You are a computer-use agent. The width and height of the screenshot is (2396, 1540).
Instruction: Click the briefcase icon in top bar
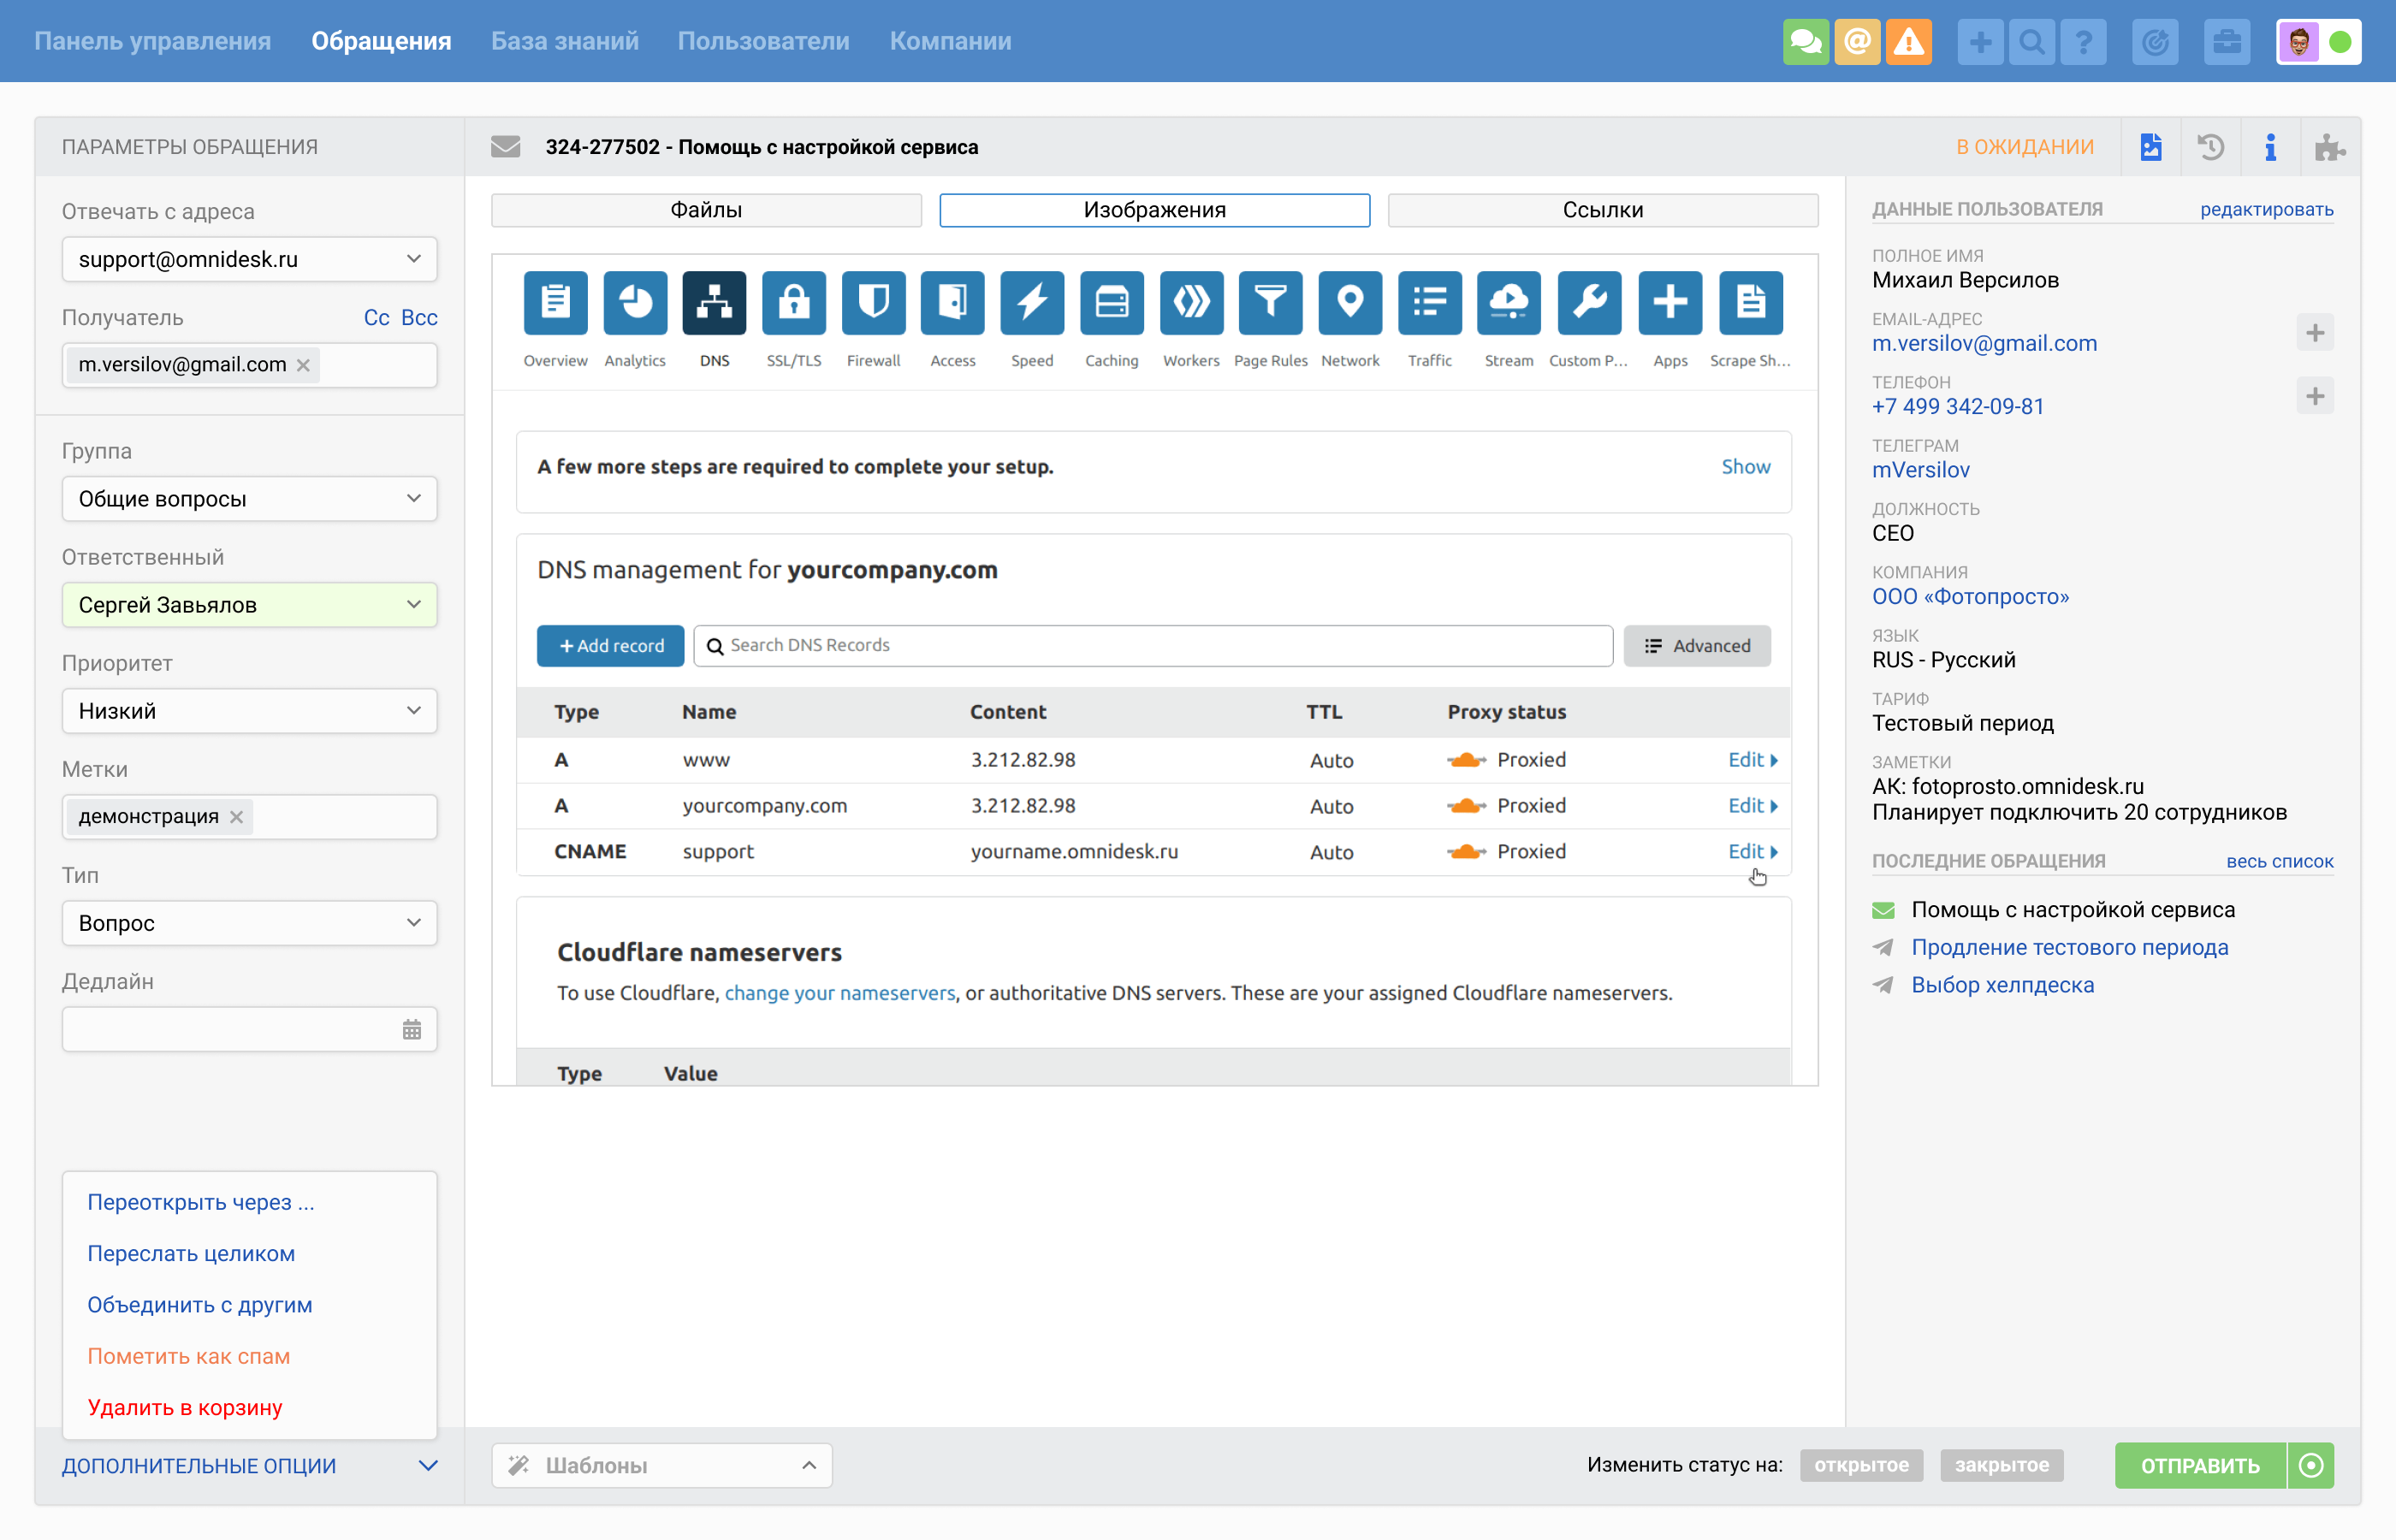(x=2226, y=42)
